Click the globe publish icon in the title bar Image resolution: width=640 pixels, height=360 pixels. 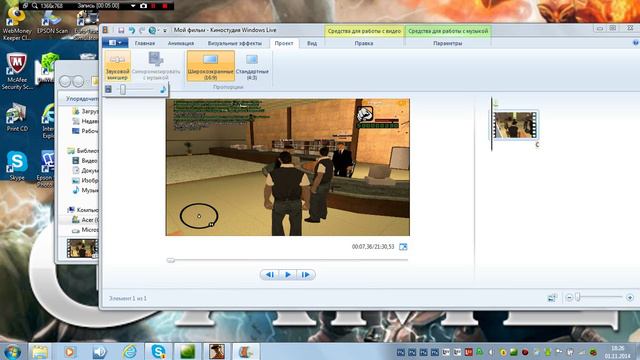[x=152, y=30]
